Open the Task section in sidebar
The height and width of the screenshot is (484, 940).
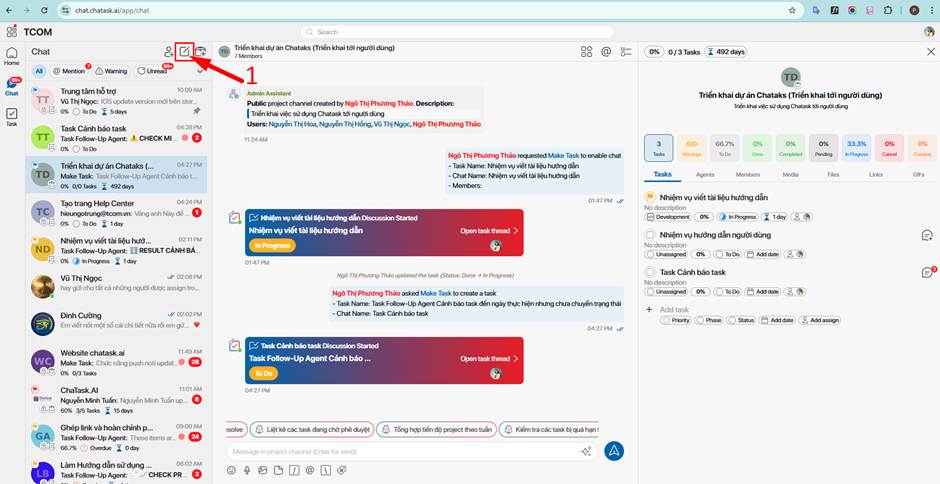[x=11, y=117]
